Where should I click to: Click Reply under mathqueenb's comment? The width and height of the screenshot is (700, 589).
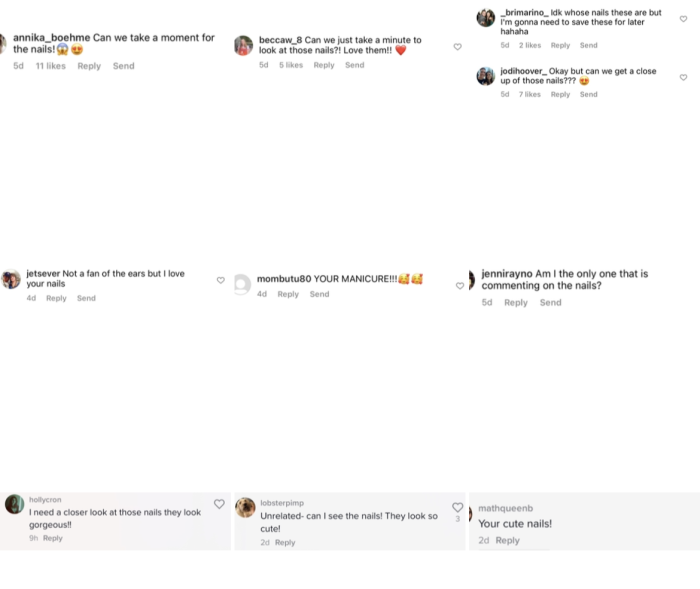coord(508,541)
